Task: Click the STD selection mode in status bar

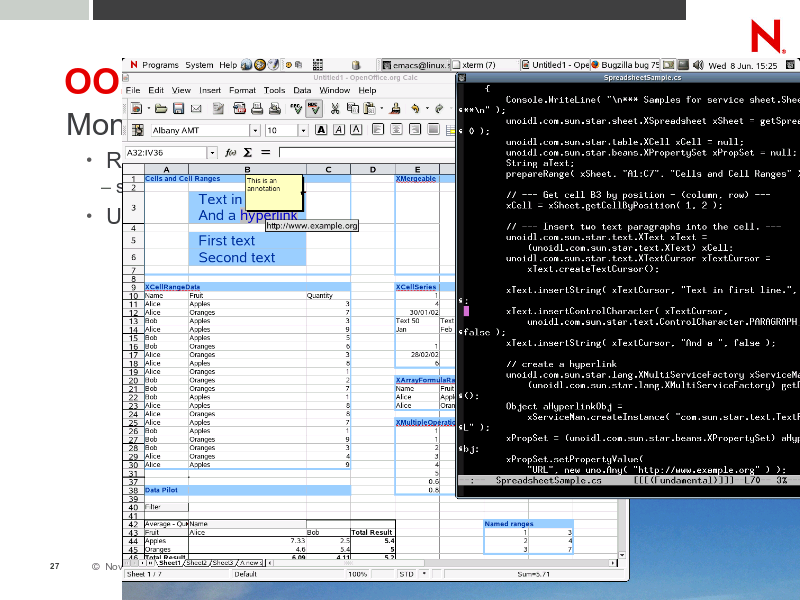Action: [407, 574]
